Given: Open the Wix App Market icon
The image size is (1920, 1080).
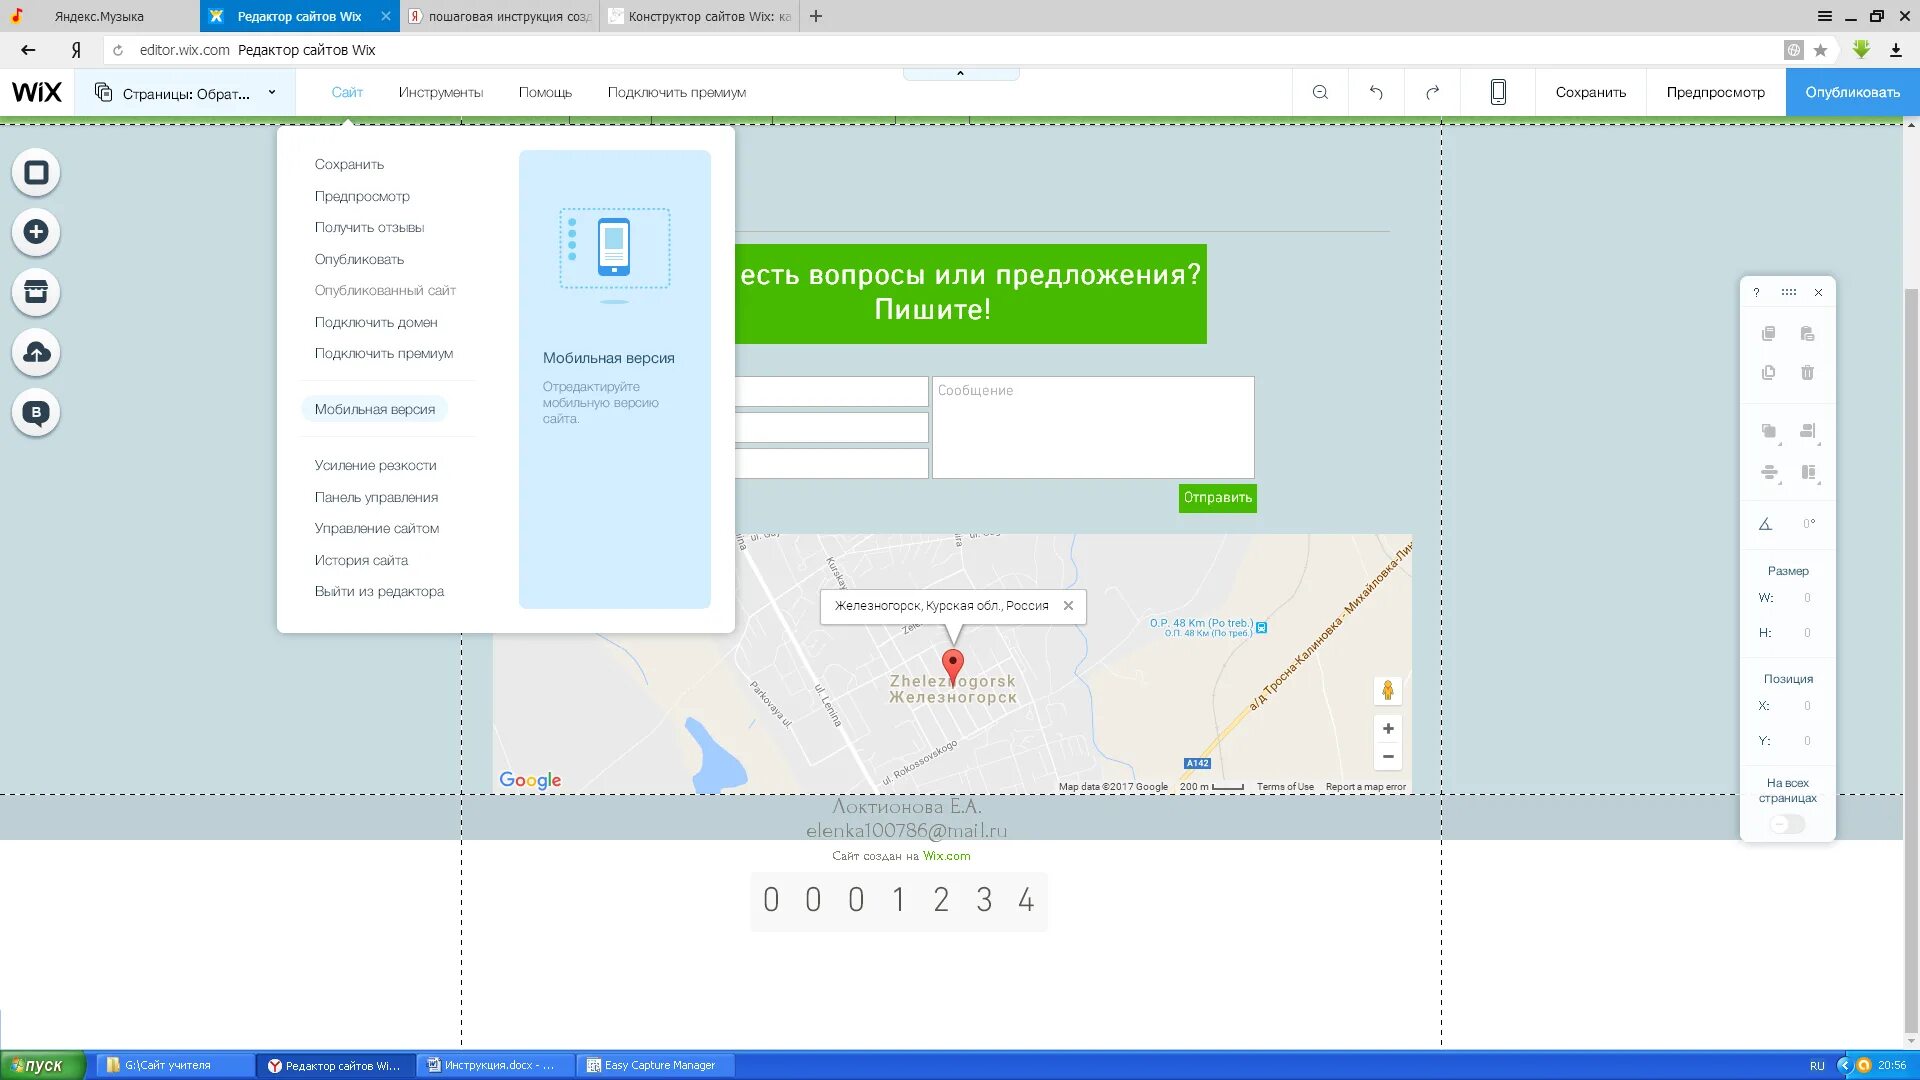Looking at the screenshot, I should click(x=36, y=292).
